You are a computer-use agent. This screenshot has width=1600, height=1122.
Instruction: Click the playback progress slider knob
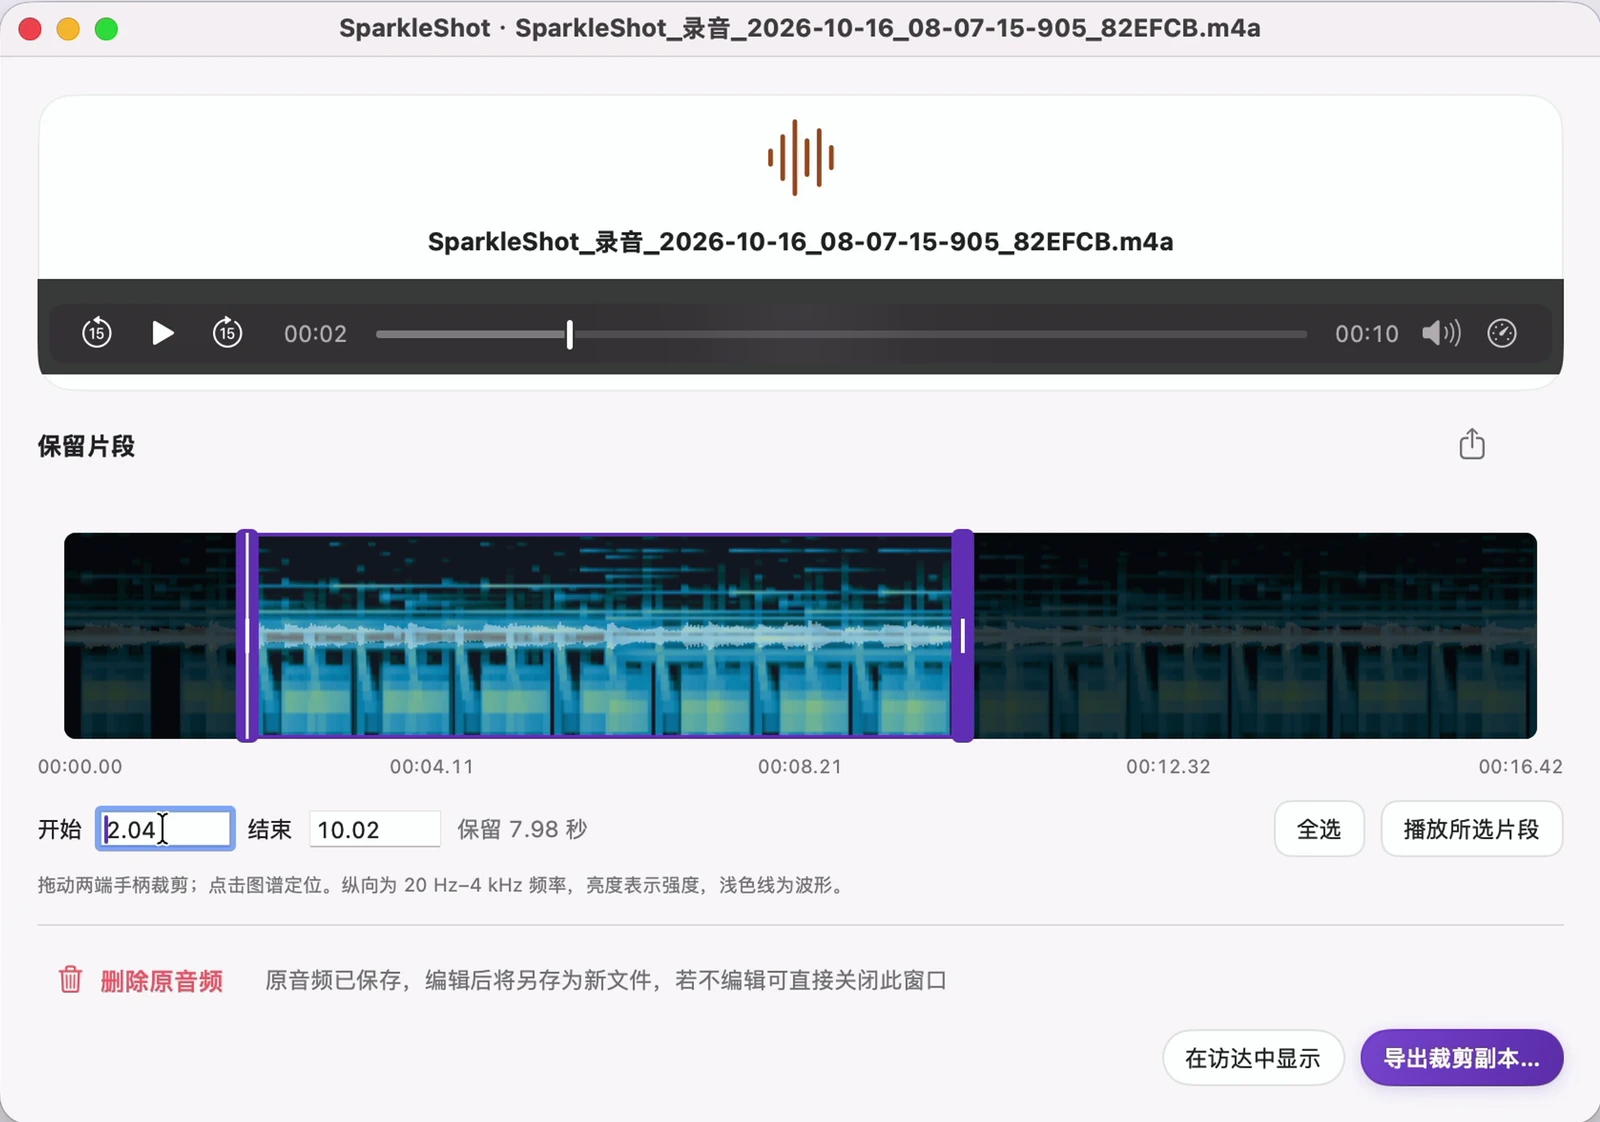coord(570,334)
